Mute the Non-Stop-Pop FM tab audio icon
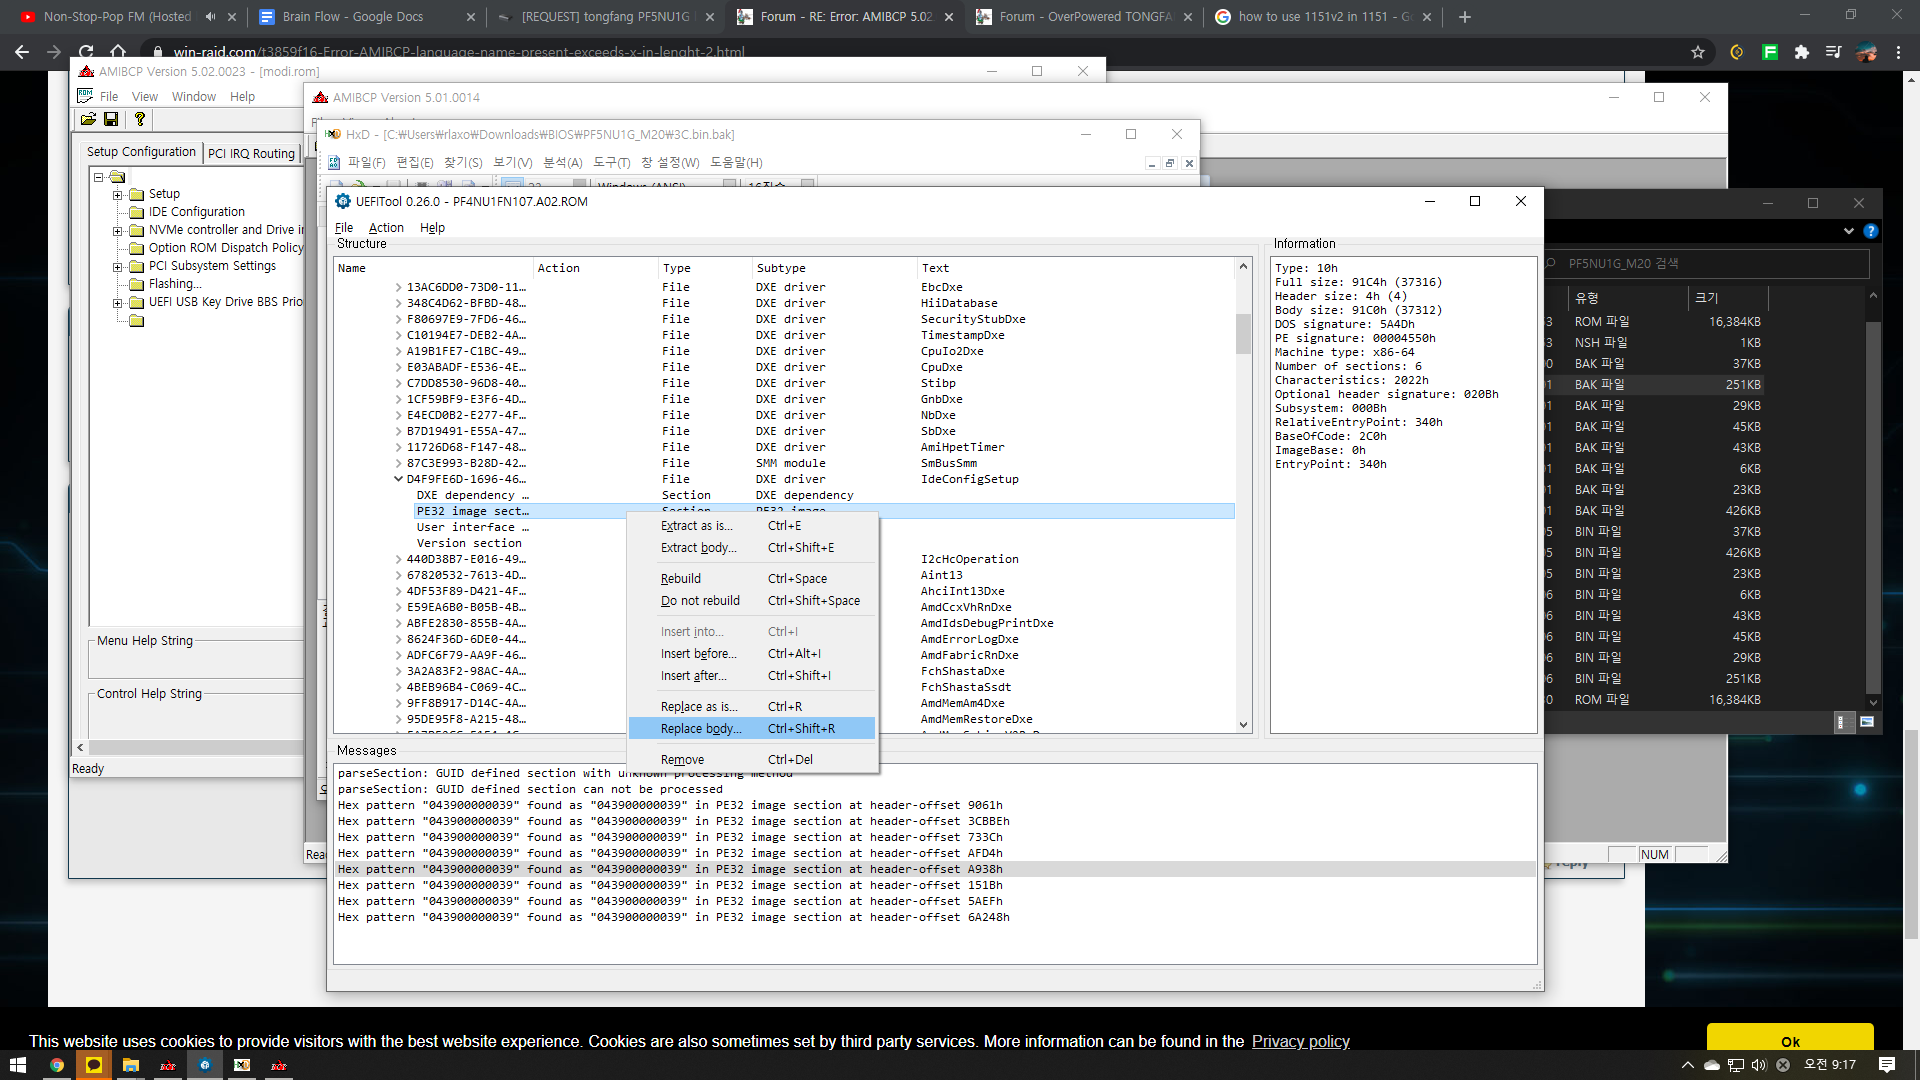 point(210,17)
